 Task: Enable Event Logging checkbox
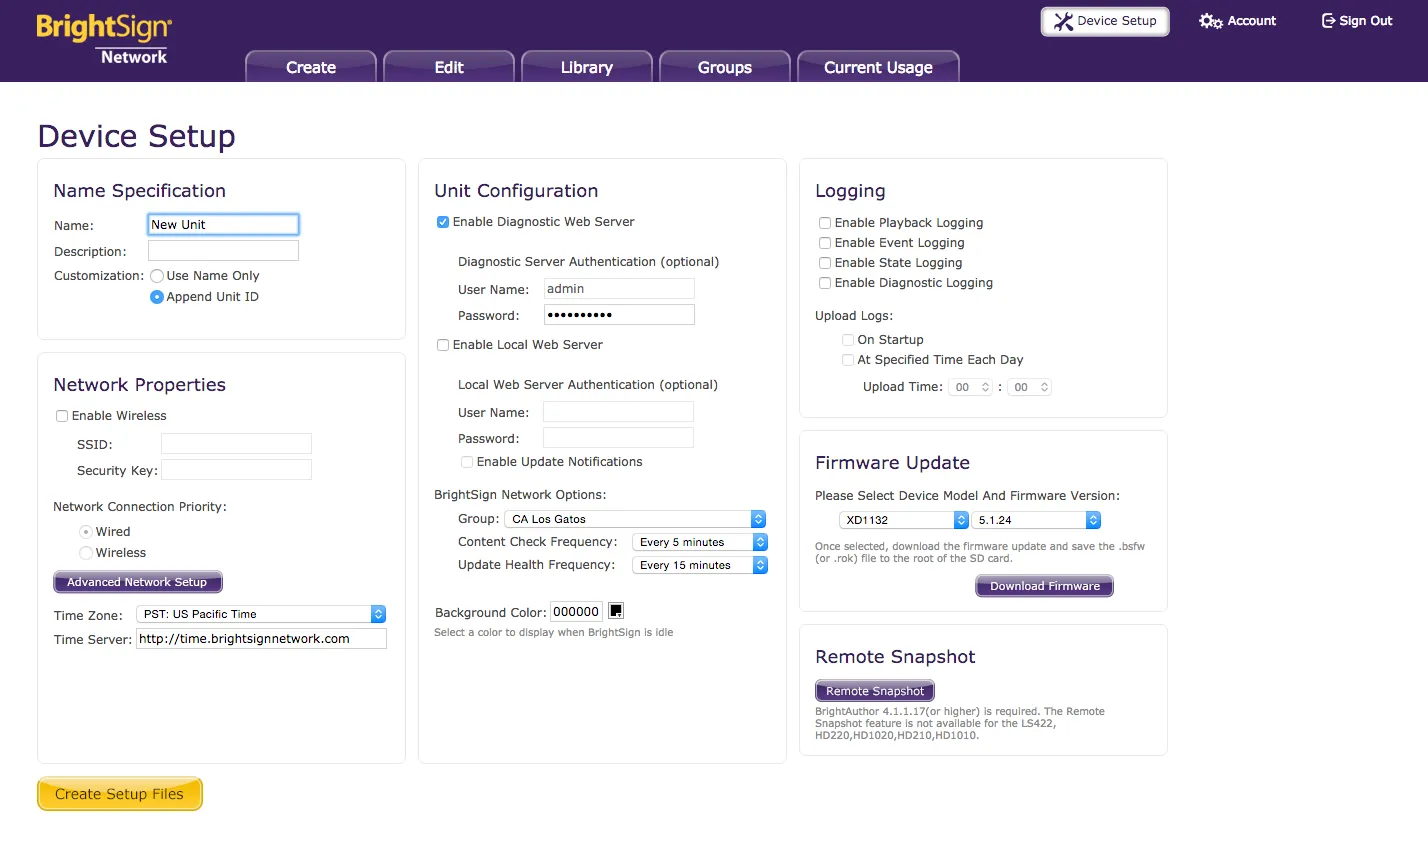(825, 243)
